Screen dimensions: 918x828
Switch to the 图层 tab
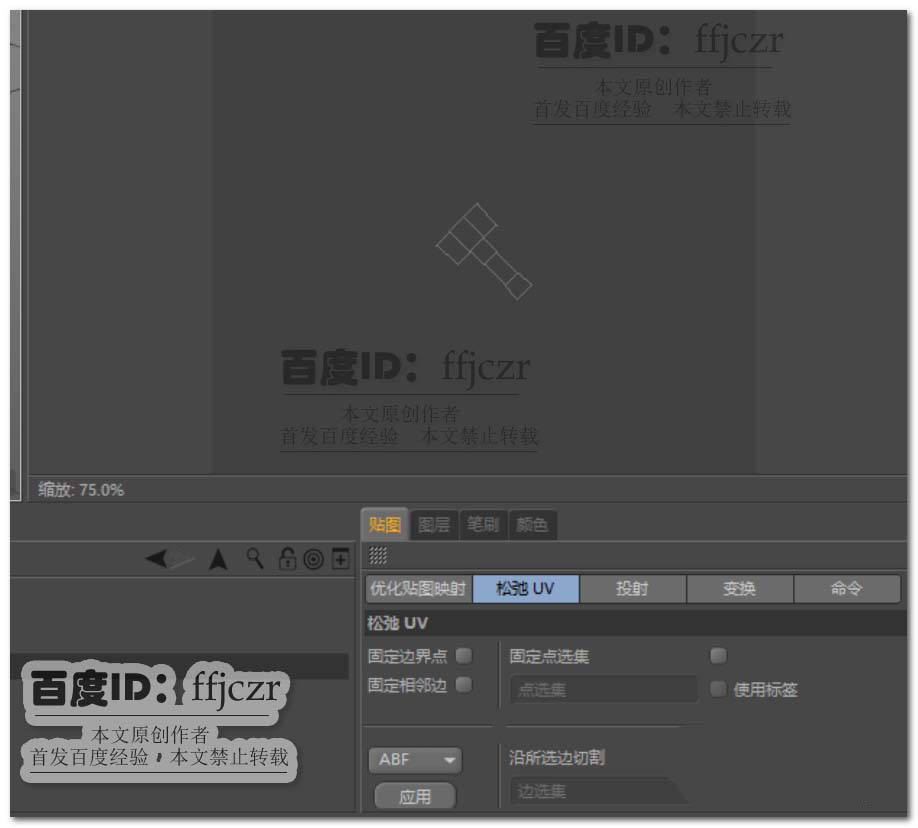click(434, 524)
